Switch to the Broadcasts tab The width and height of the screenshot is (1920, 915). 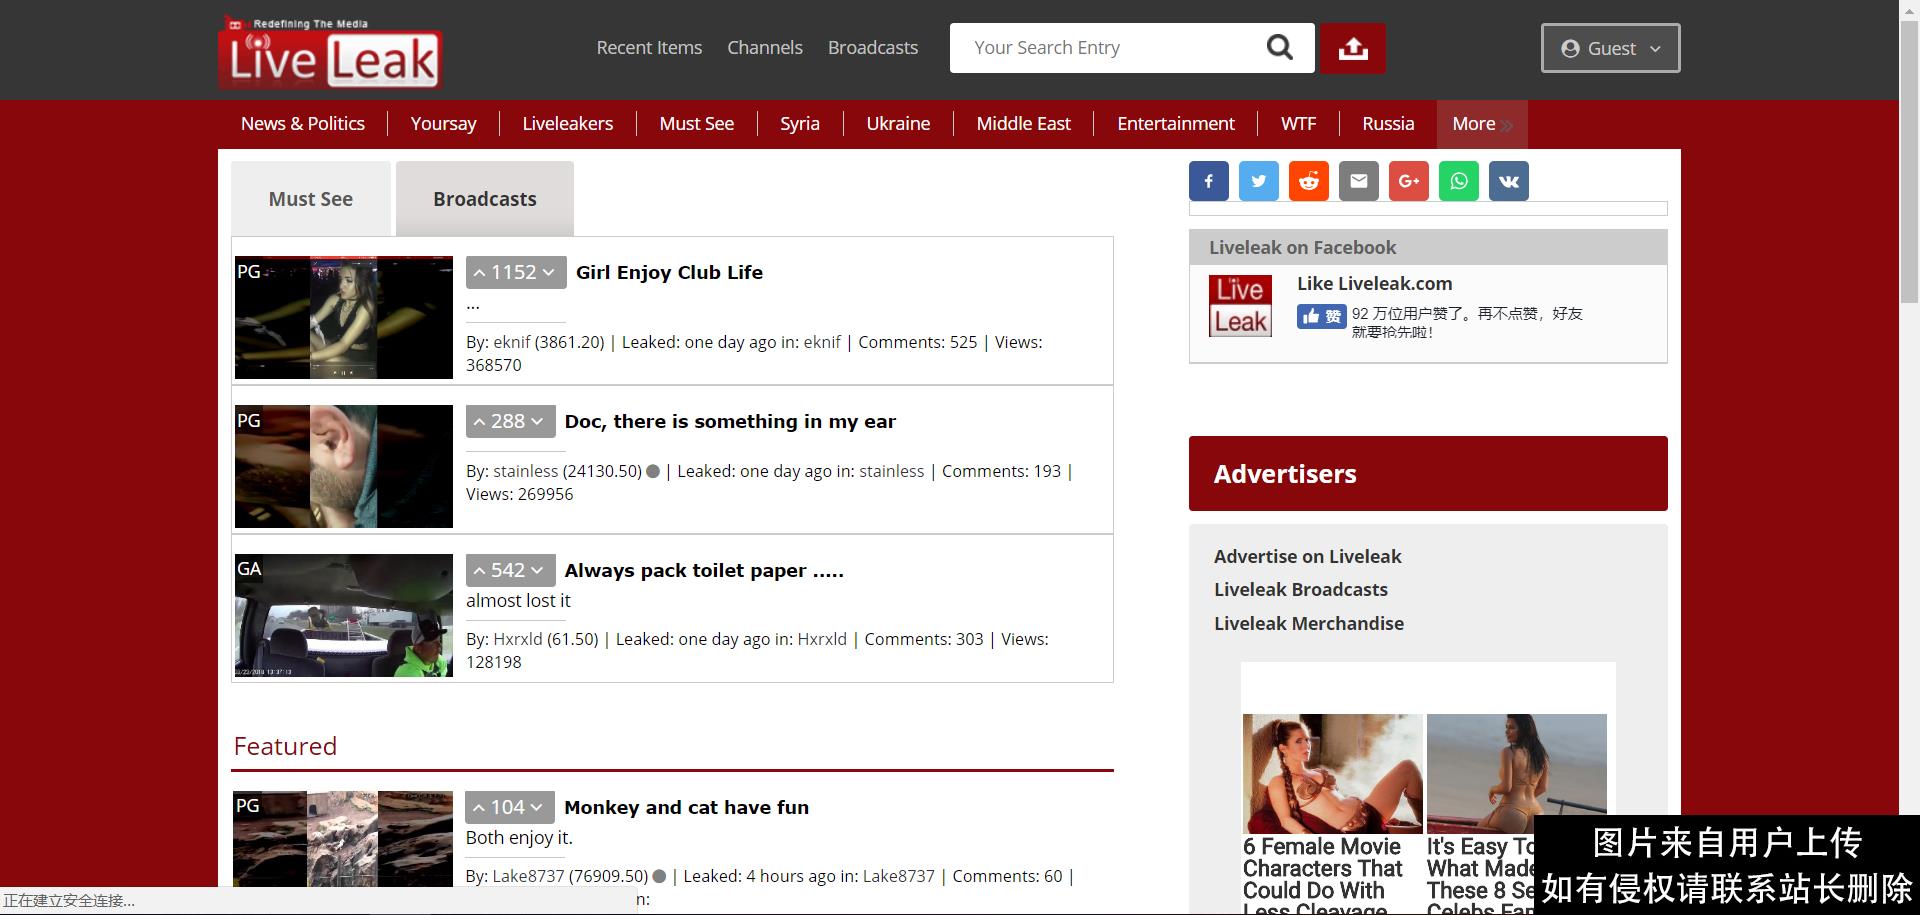(x=484, y=199)
